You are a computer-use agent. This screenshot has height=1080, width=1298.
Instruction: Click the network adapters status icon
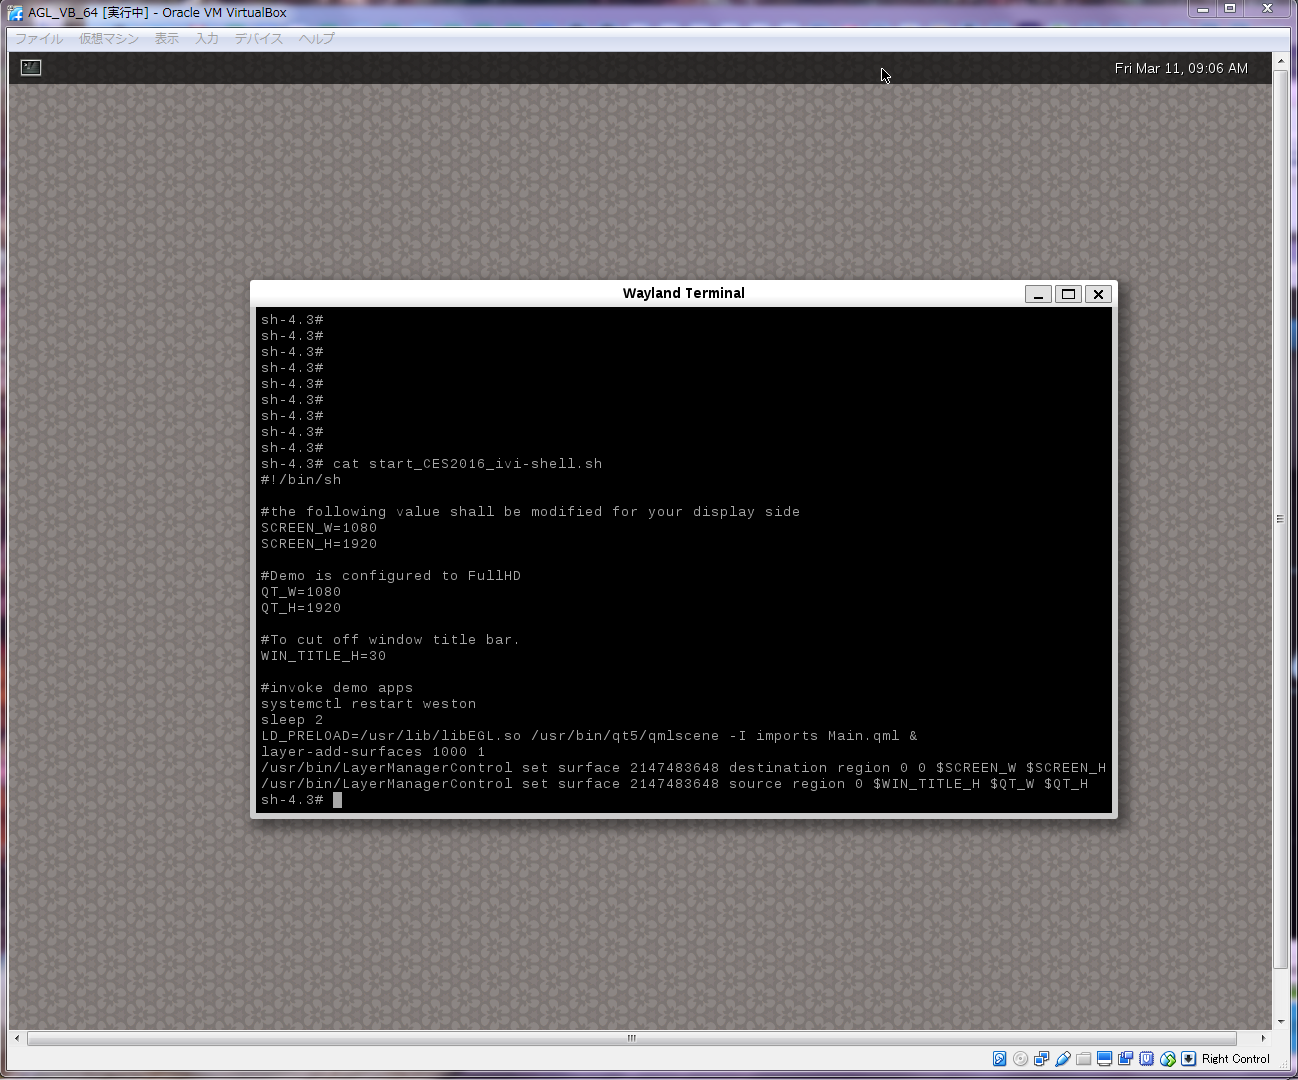click(1041, 1058)
